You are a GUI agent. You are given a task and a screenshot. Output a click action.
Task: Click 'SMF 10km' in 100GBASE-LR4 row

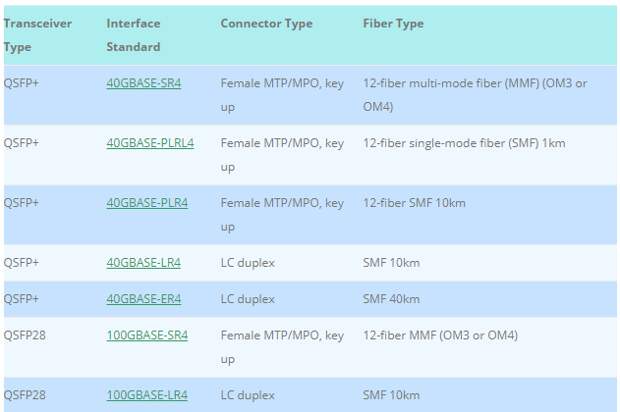(391, 395)
